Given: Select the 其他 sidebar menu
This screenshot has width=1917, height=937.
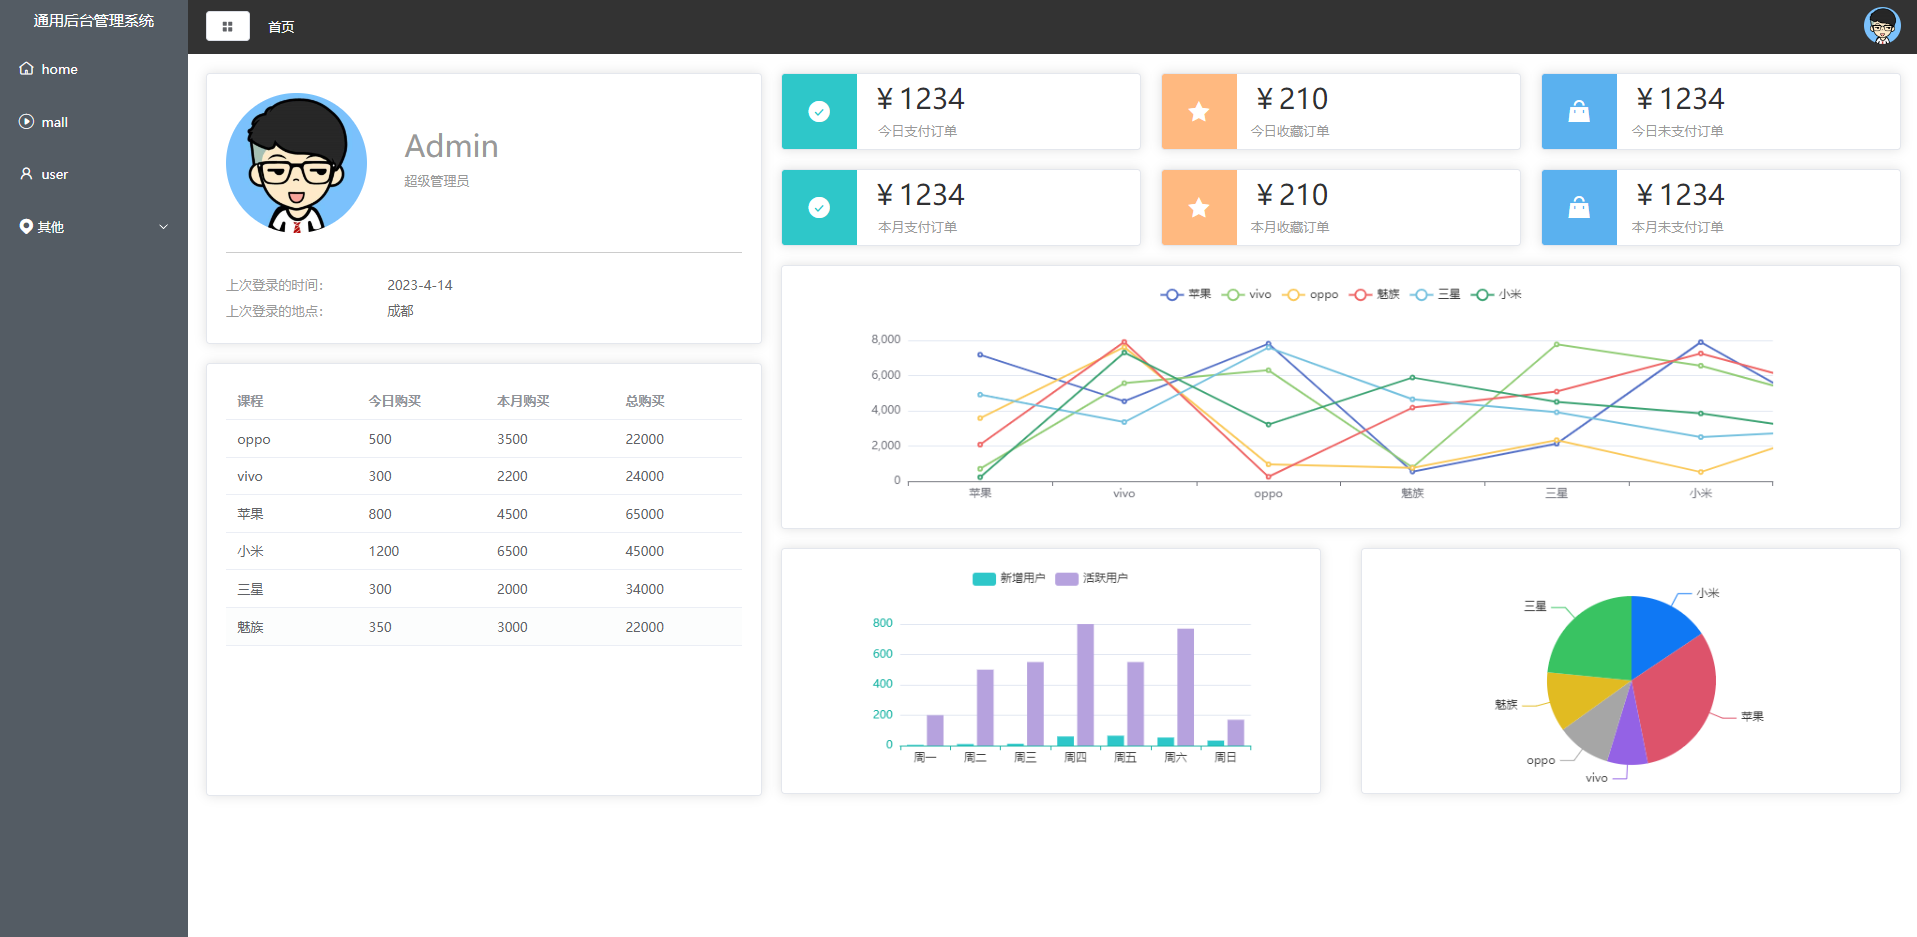Looking at the screenshot, I should 94,227.
